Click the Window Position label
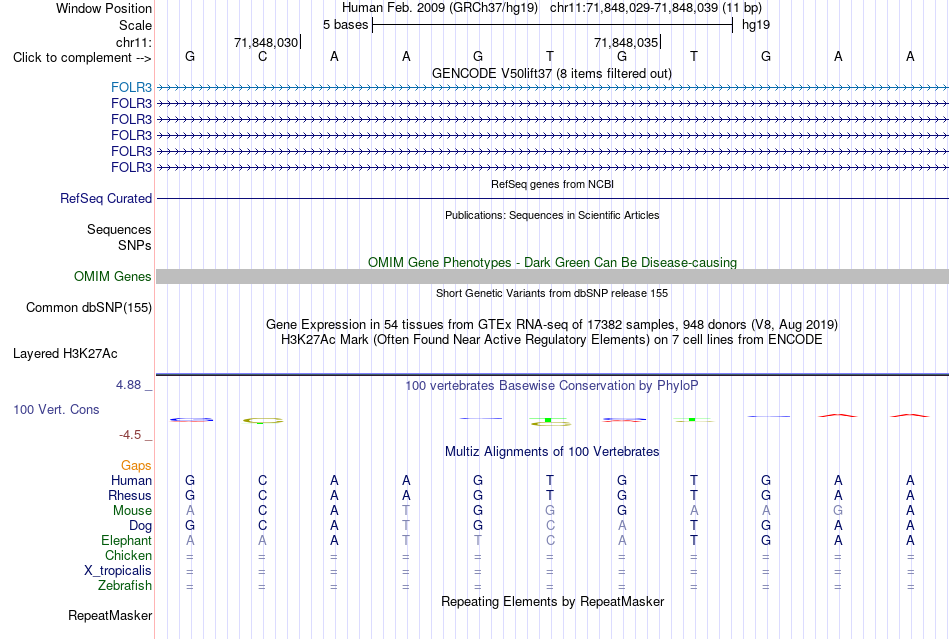This screenshot has height=639, width=950. point(104,8)
